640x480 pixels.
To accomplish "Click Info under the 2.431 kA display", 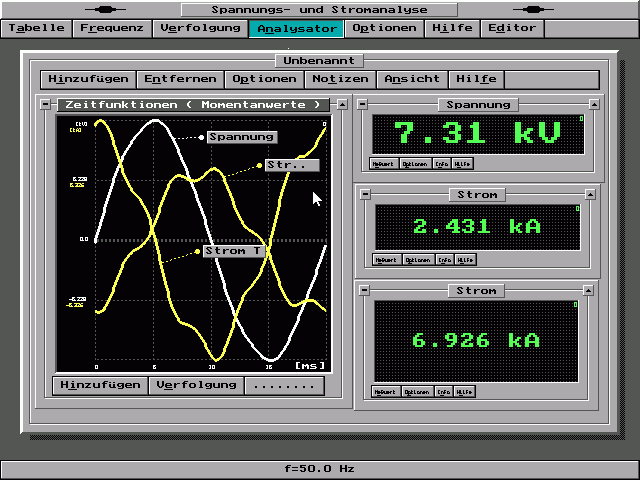I will coord(443,260).
